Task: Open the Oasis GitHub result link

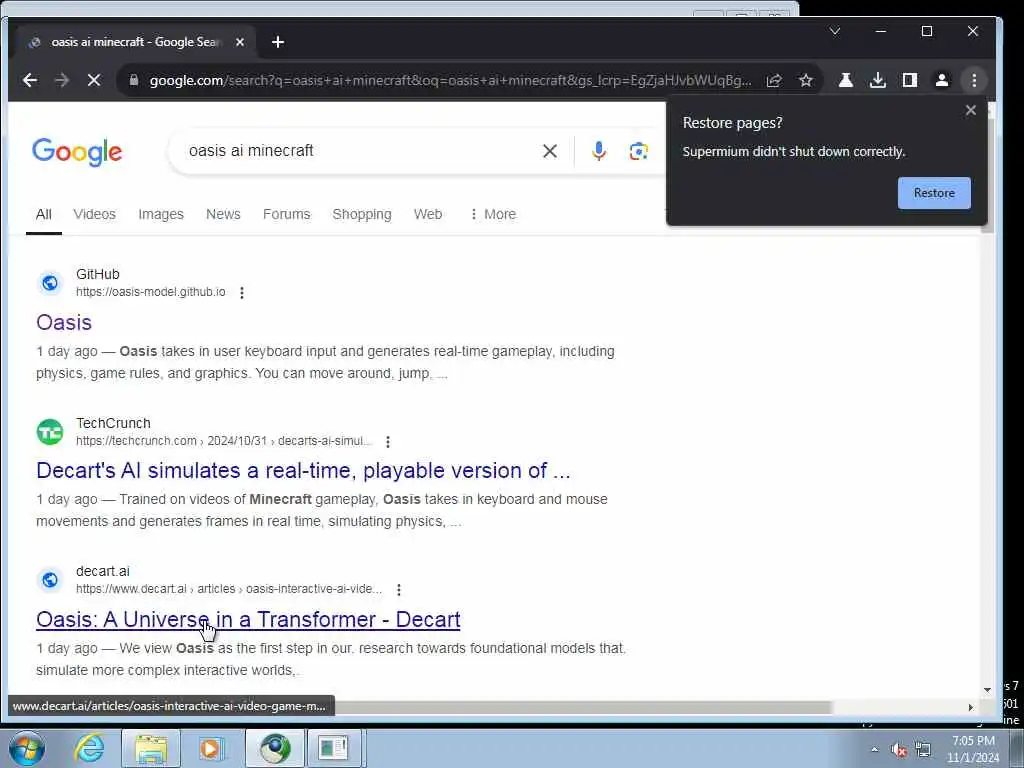Action: point(64,323)
